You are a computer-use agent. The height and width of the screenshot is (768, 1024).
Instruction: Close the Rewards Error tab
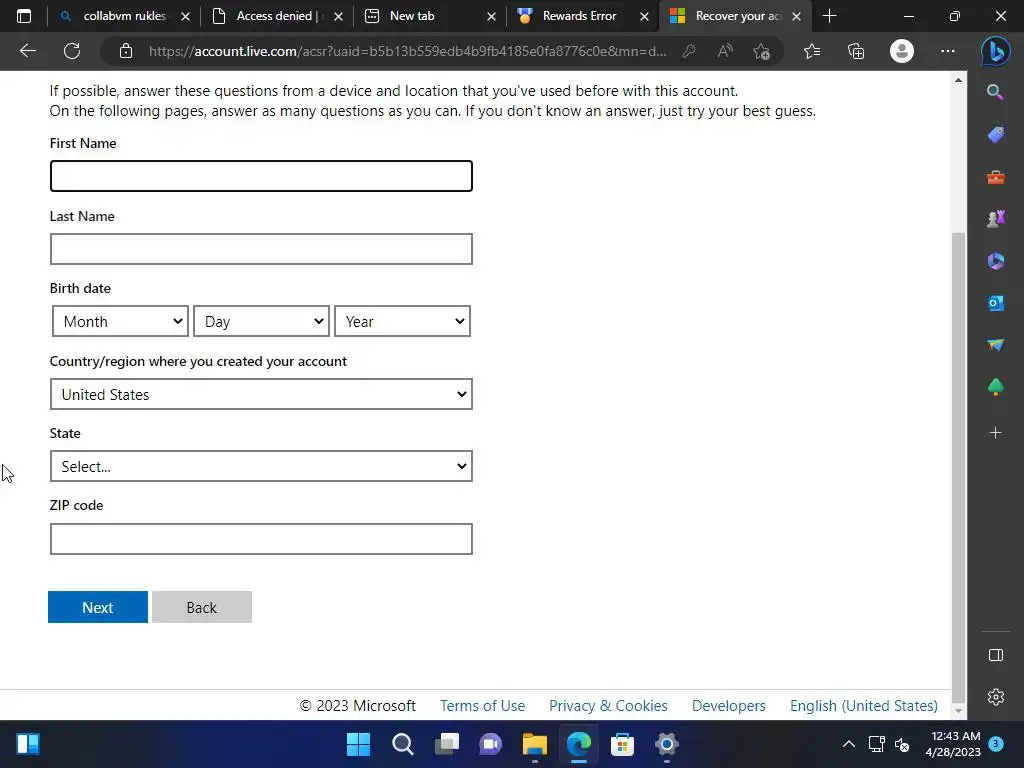(644, 16)
